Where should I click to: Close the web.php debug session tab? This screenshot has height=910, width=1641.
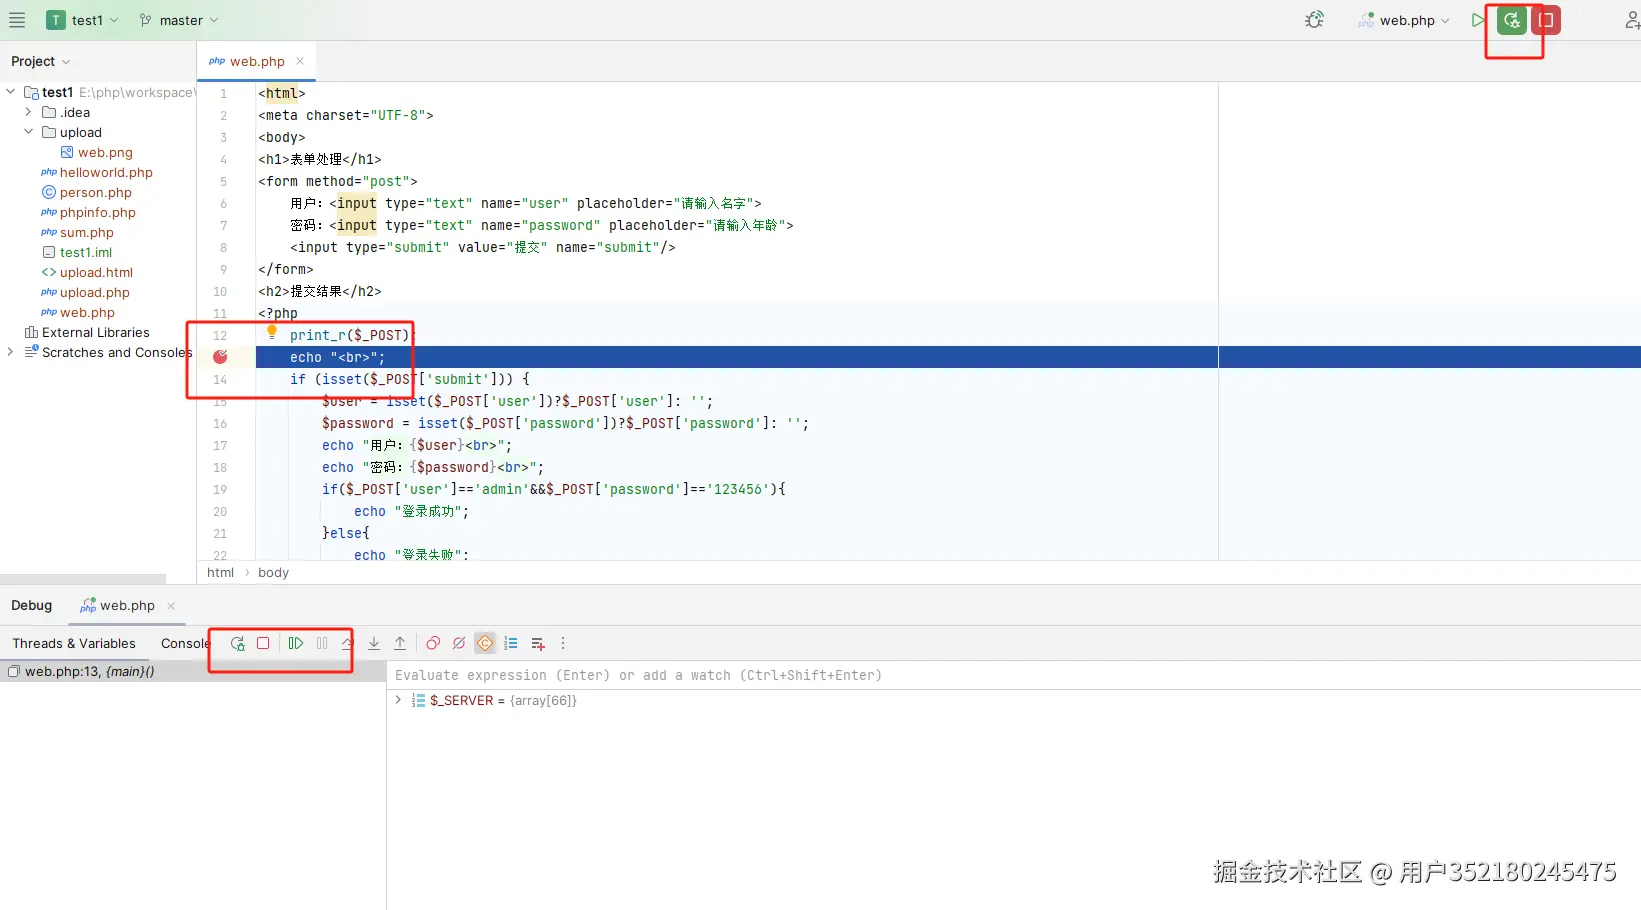click(171, 606)
